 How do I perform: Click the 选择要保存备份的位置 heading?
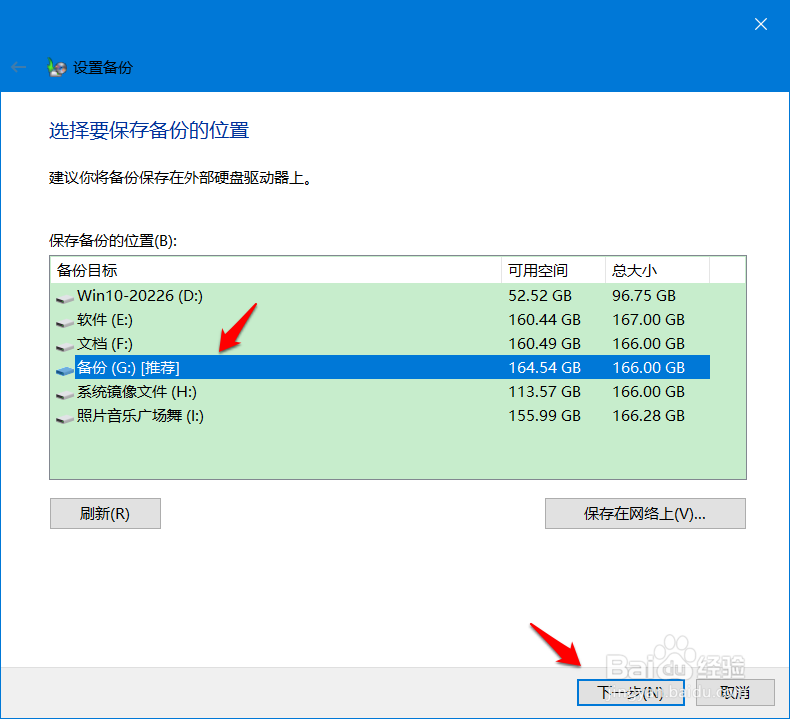click(149, 130)
